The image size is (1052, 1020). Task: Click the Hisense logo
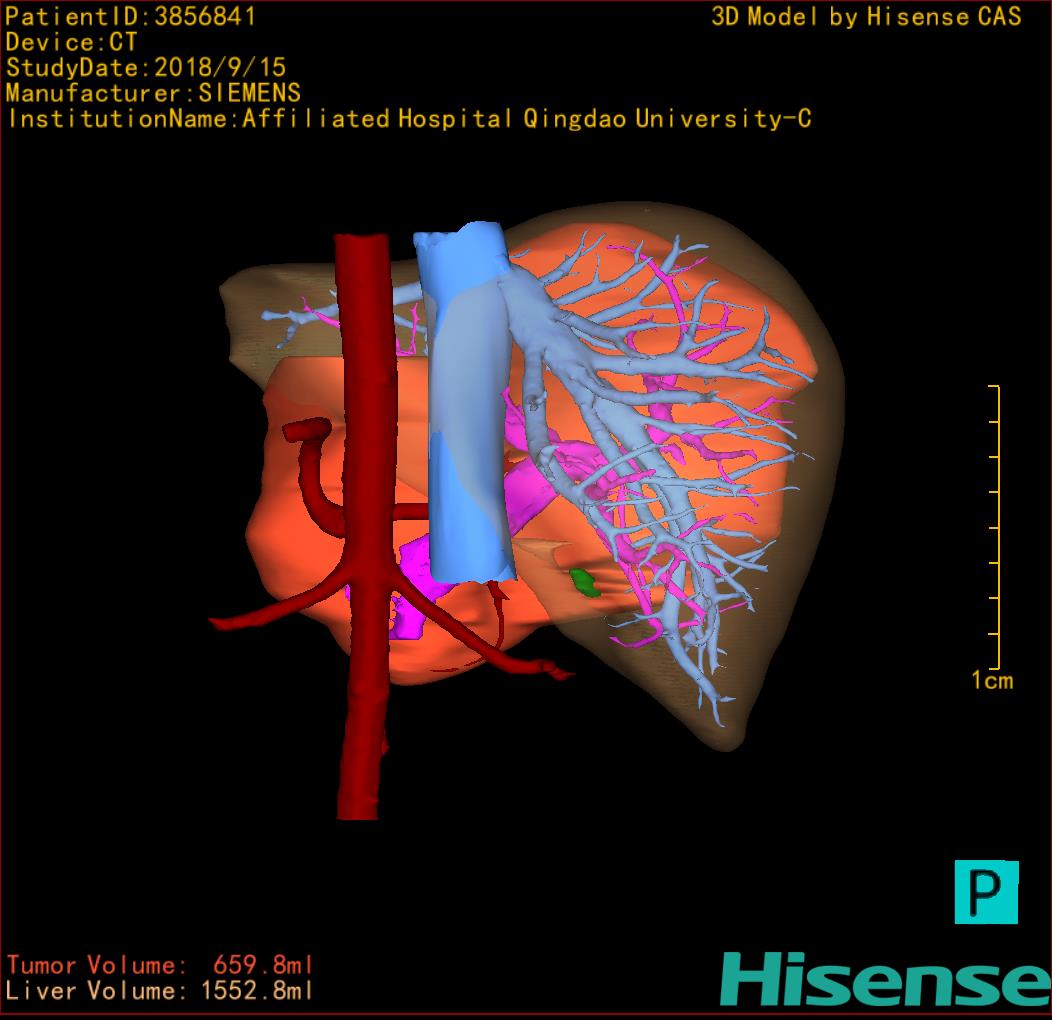[886, 979]
